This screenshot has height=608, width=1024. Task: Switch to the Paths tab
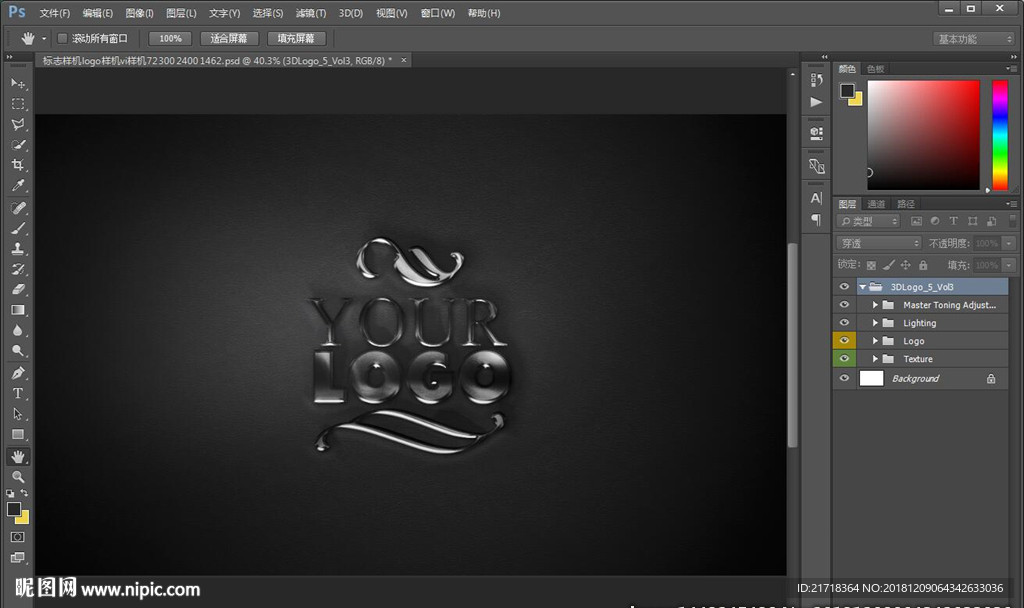coord(906,204)
